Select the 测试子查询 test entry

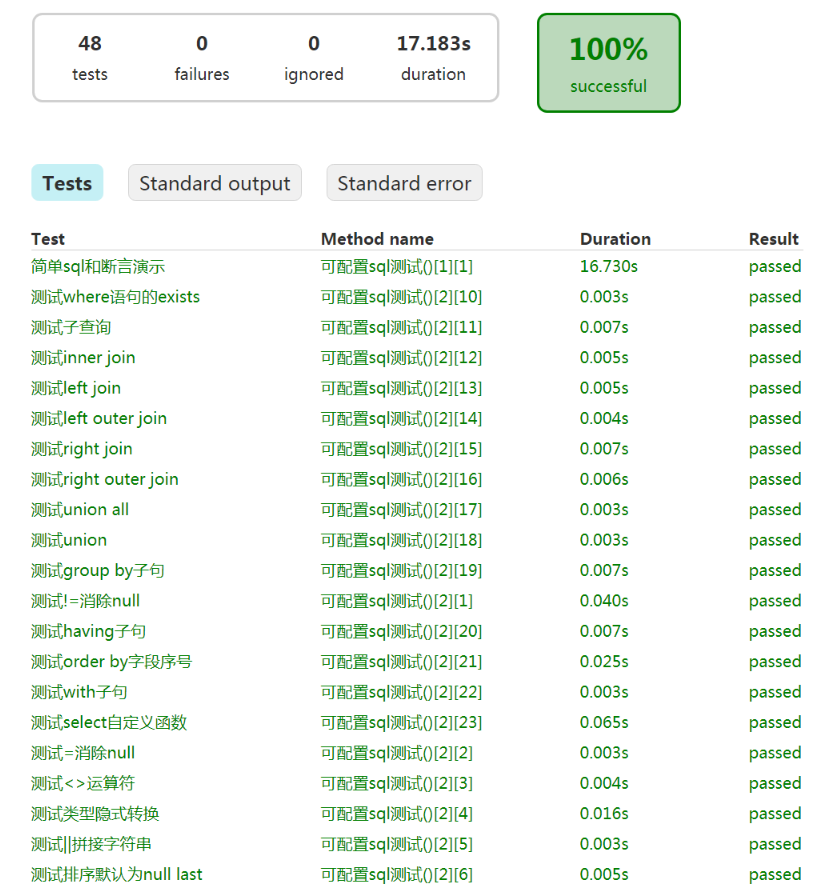71,327
